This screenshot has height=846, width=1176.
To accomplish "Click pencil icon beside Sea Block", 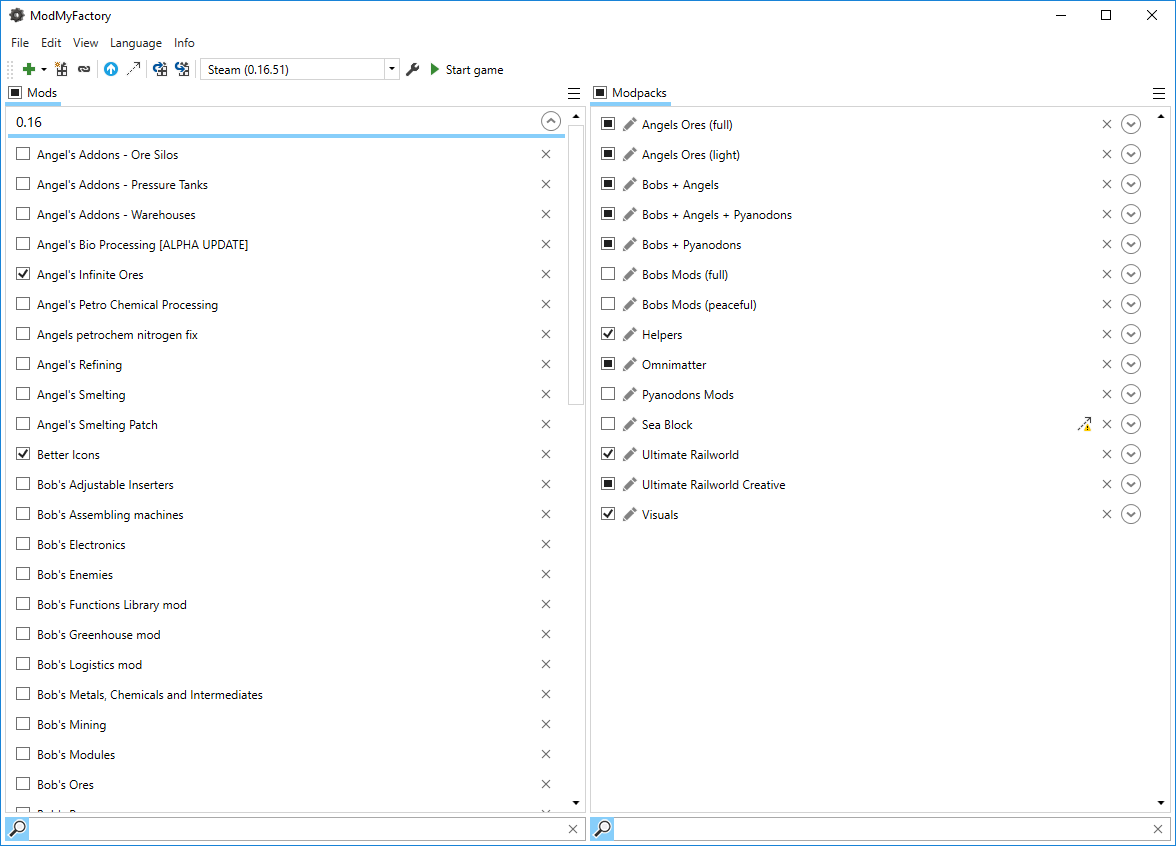I will coord(630,424).
